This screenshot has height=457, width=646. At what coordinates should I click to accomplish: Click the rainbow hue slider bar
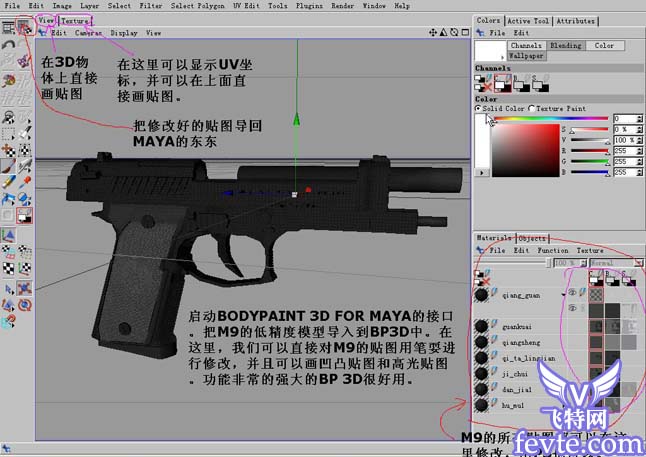(x=551, y=119)
